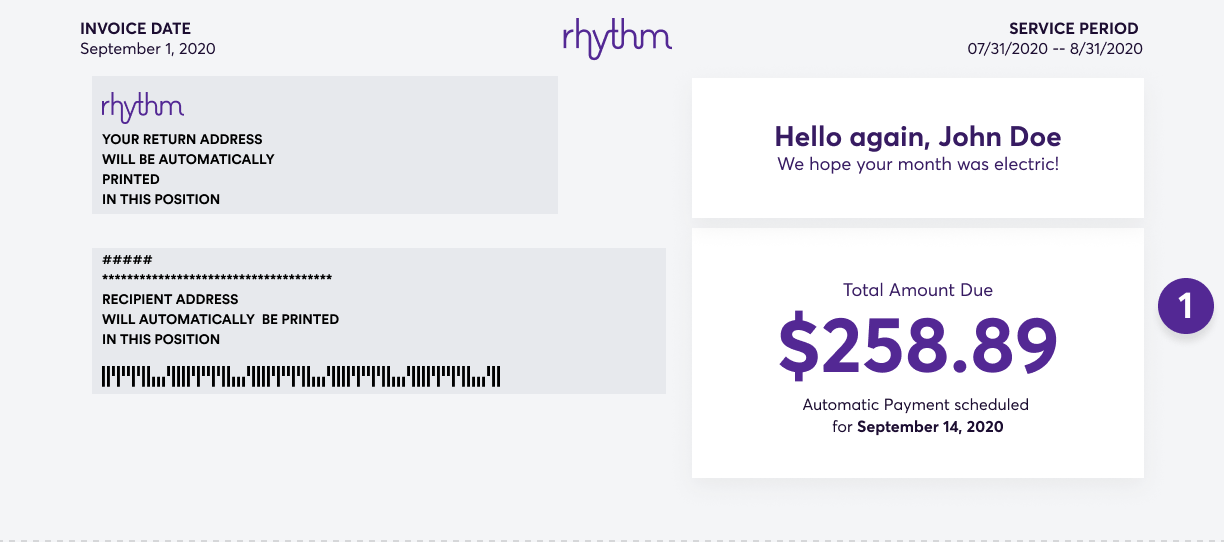Click the September 1, 2020 invoice date
Image resolution: width=1224 pixels, height=542 pixels.
[x=147, y=48]
